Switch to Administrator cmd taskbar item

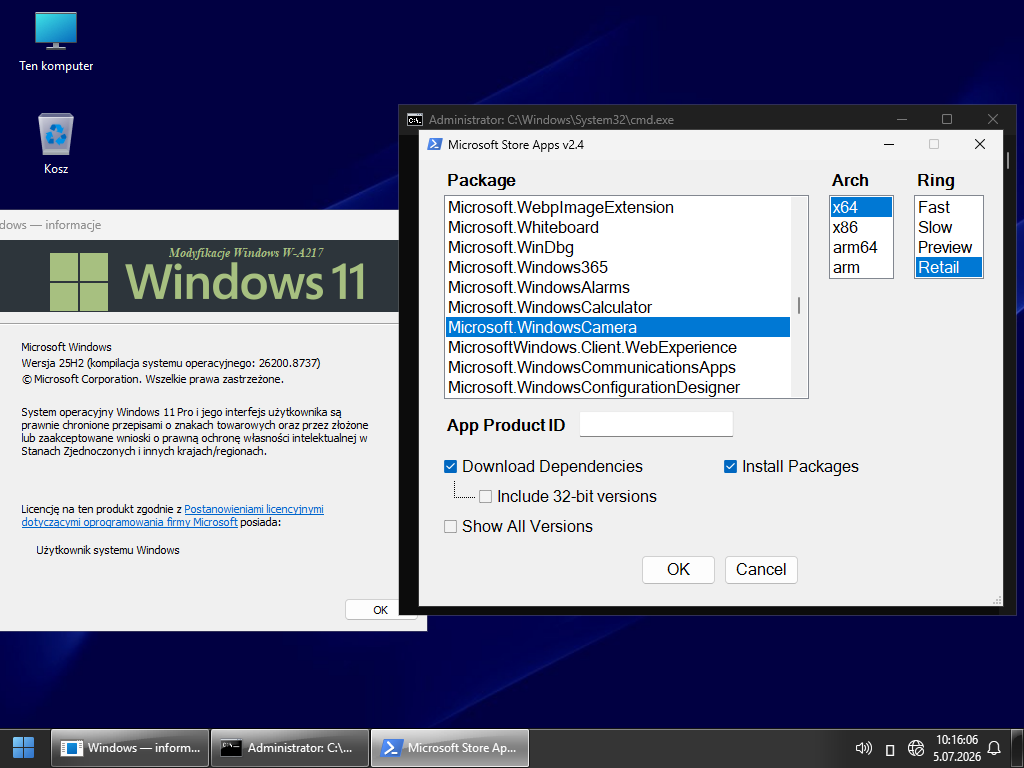coord(290,748)
